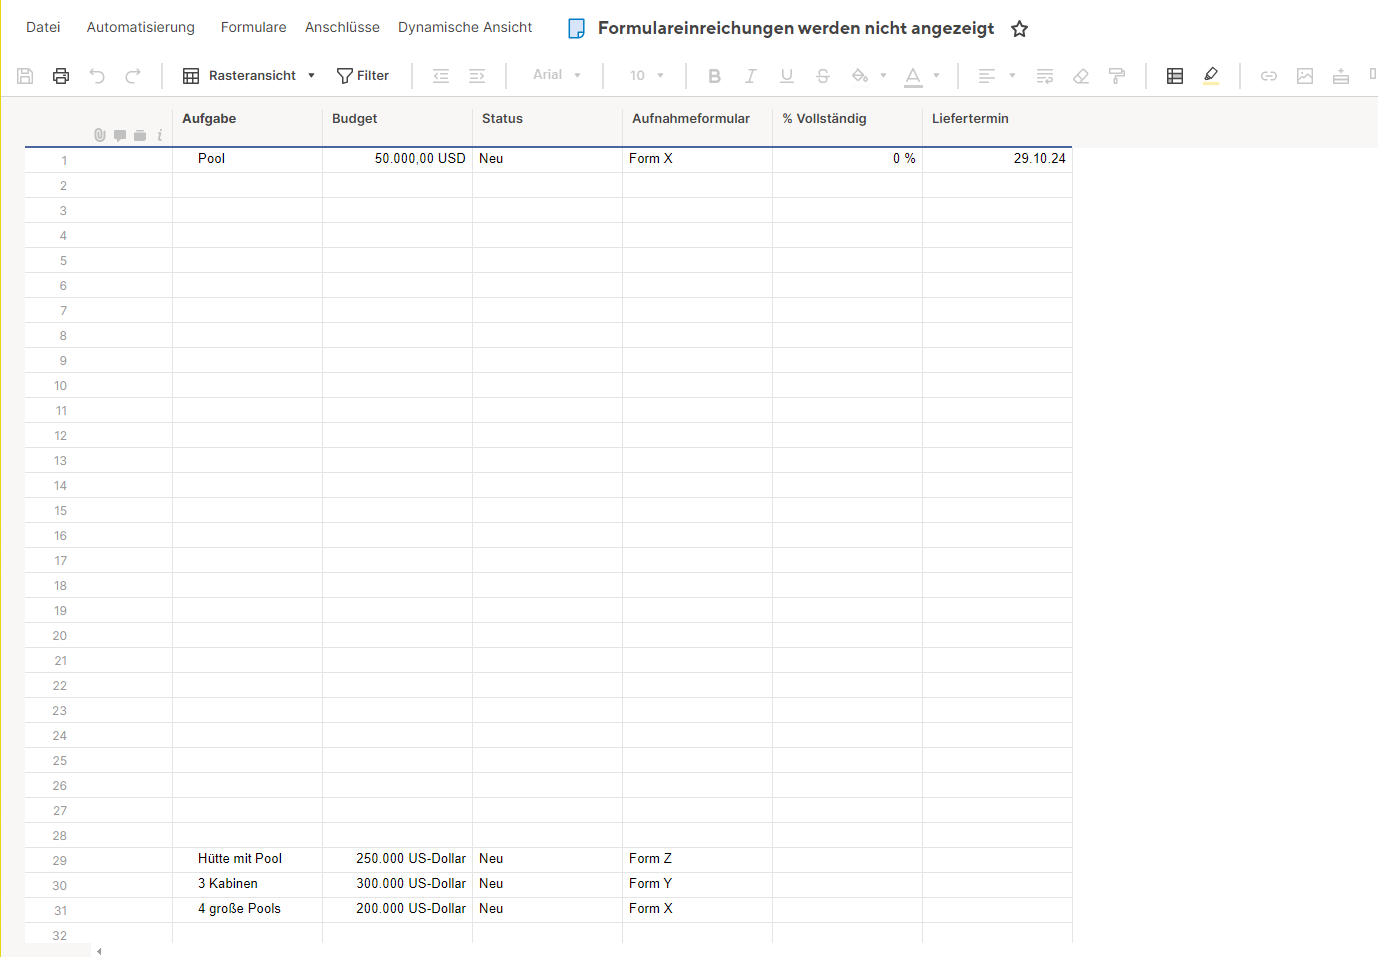Toggle italic formatting
Screen dimensions: 1378x957
(x=750, y=76)
